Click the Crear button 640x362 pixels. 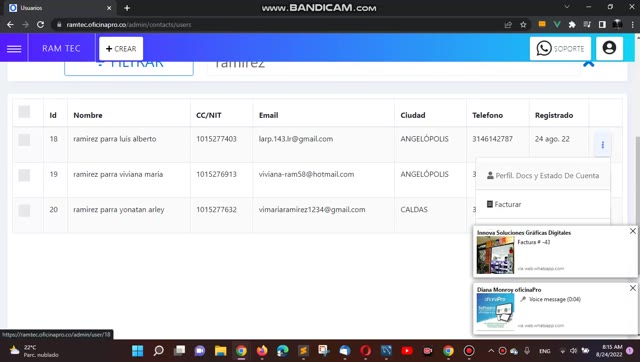[x=121, y=49]
